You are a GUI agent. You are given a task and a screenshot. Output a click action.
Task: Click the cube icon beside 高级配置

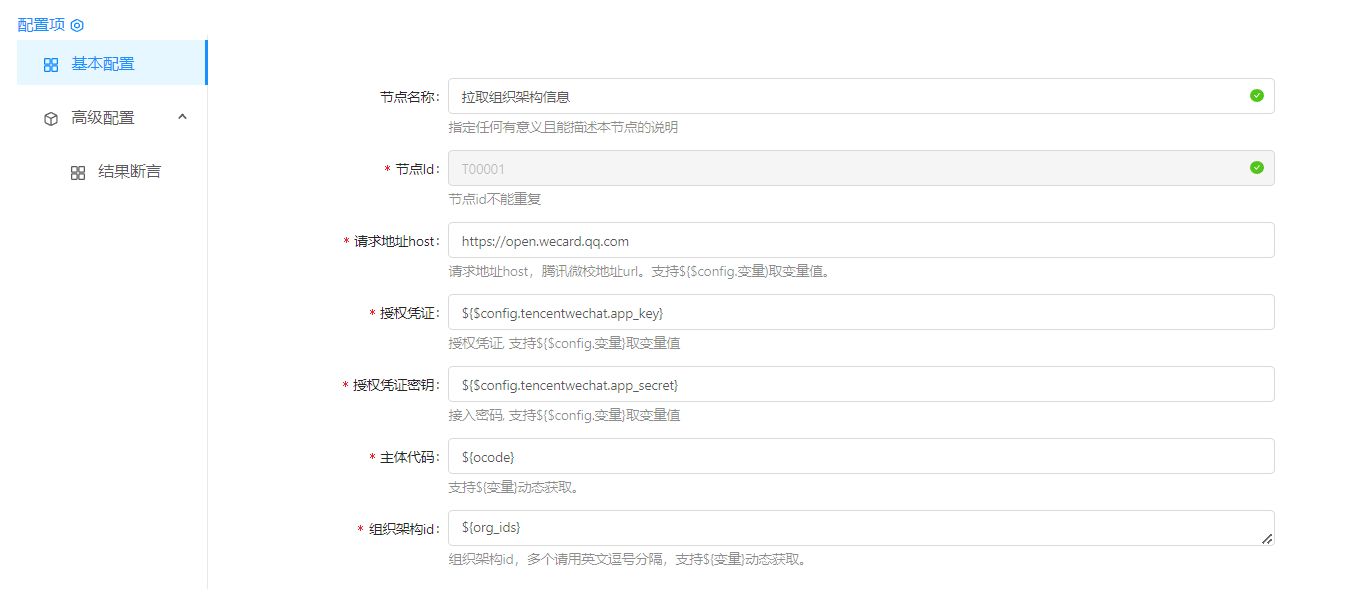pyautogui.click(x=51, y=118)
